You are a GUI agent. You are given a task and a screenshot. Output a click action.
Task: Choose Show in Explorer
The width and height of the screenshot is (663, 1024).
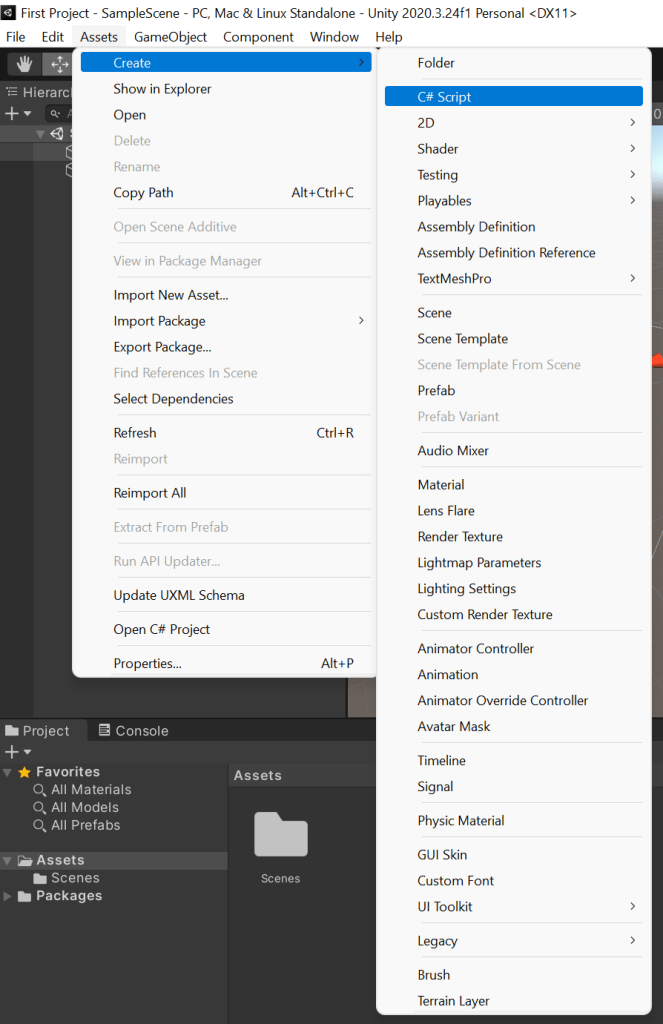tap(226, 89)
